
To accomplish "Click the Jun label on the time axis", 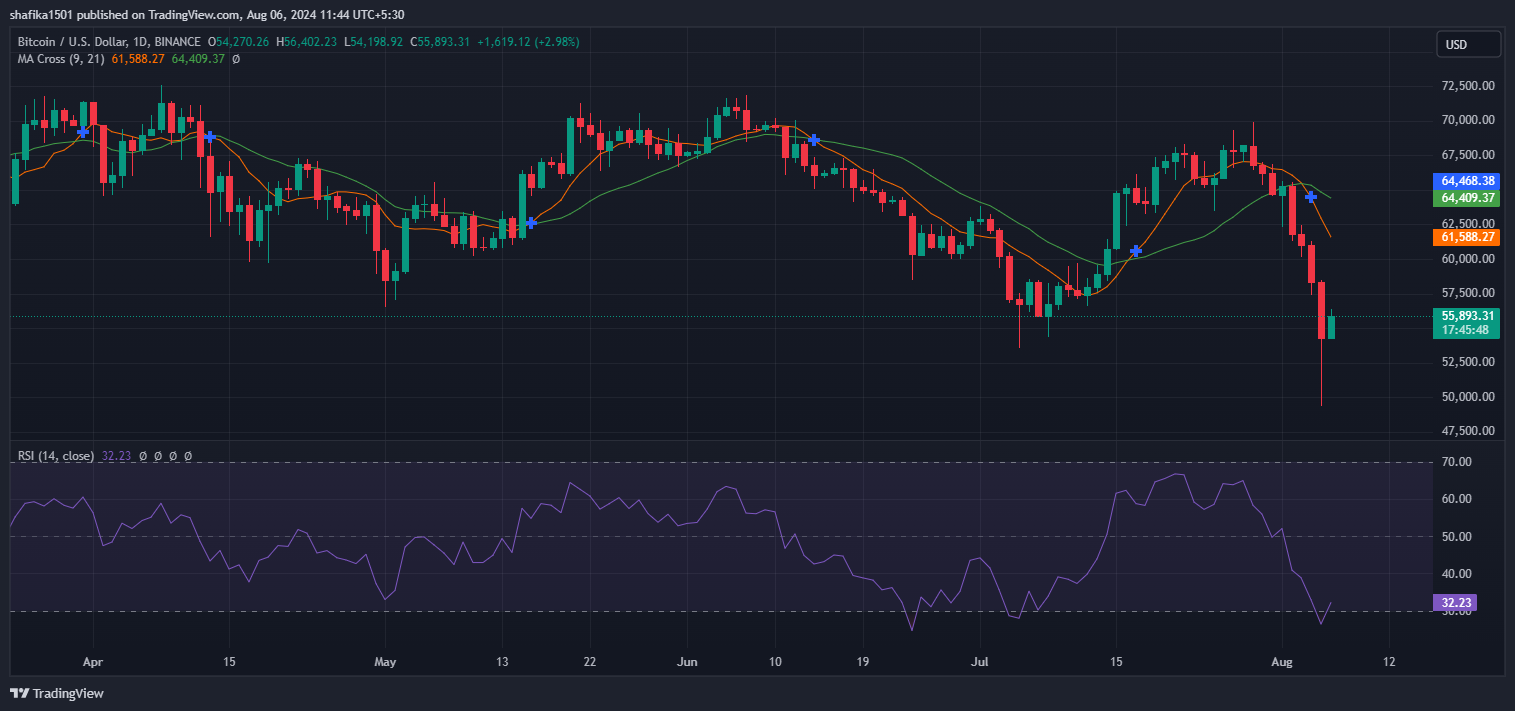I will tap(687, 662).
